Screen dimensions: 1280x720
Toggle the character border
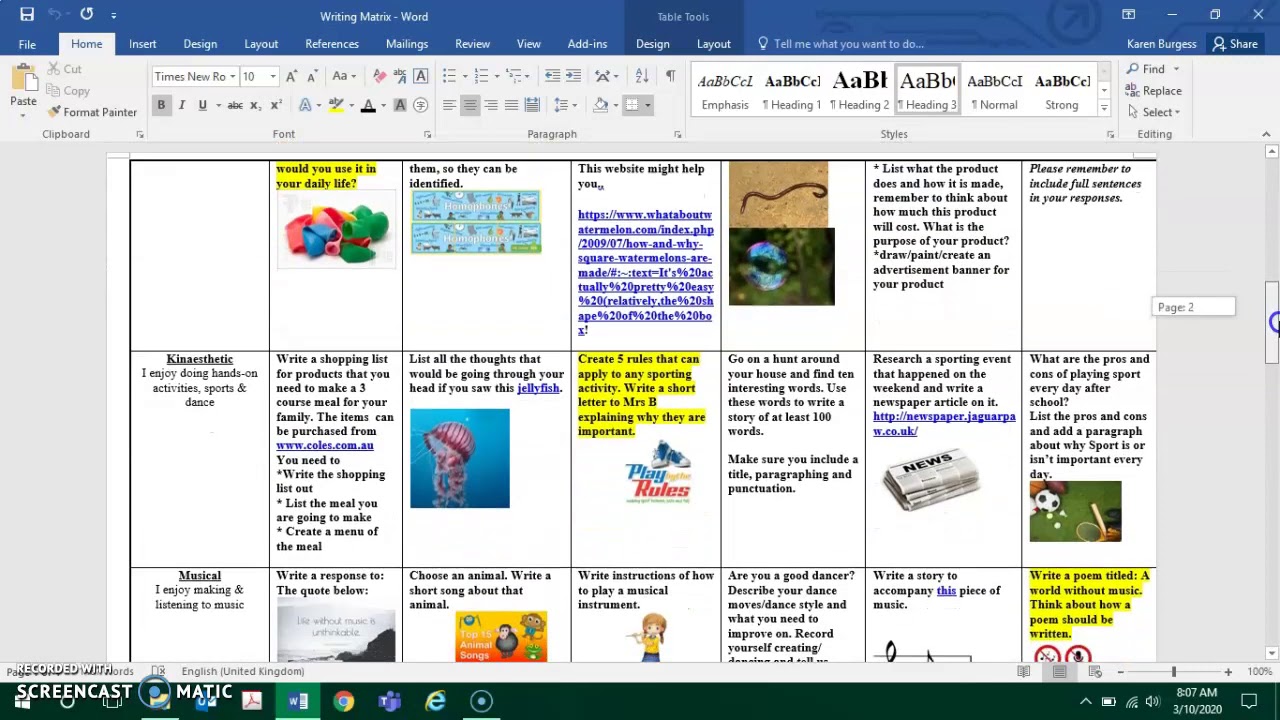pyautogui.click(x=421, y=76)
